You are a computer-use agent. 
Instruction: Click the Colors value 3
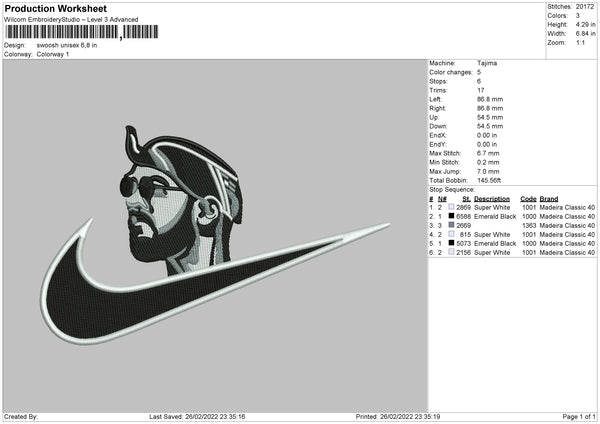click(x=578, y=16)
